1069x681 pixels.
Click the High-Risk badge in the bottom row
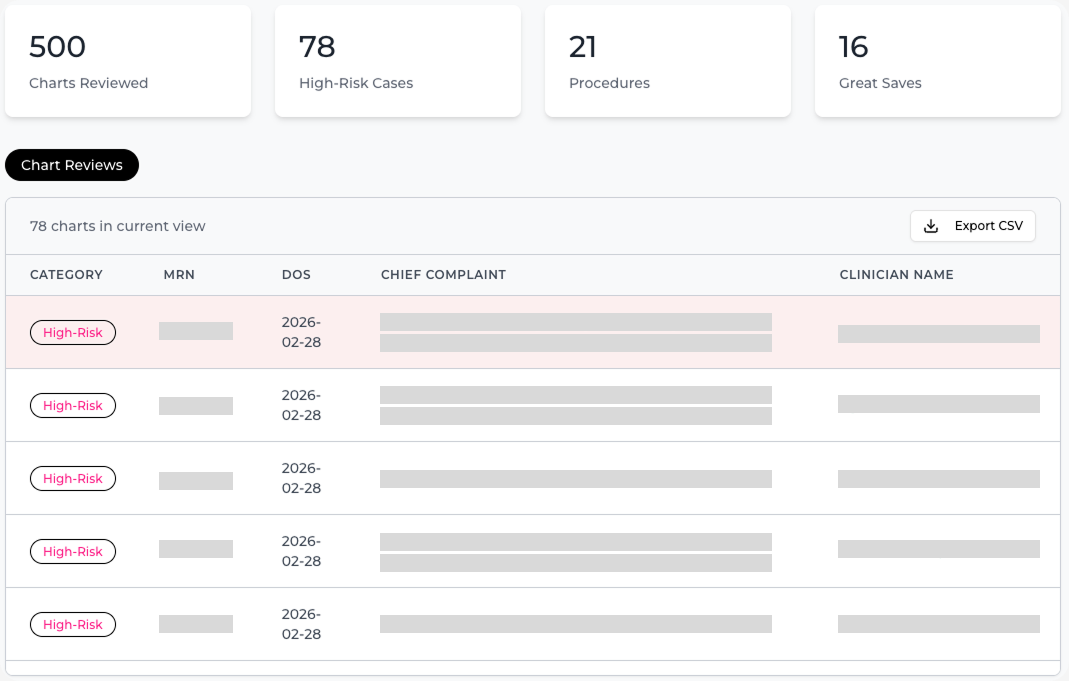(72, 624)
